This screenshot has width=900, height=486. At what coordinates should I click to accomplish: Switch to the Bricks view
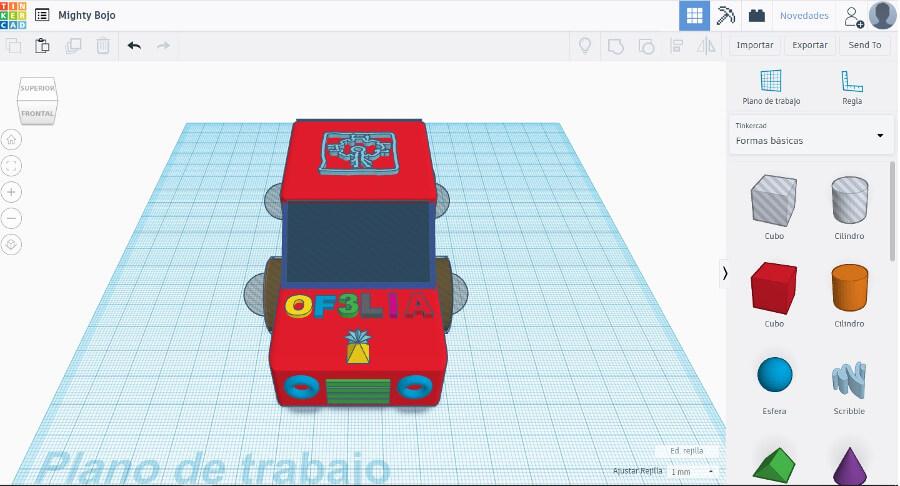[x=757, y=16]
